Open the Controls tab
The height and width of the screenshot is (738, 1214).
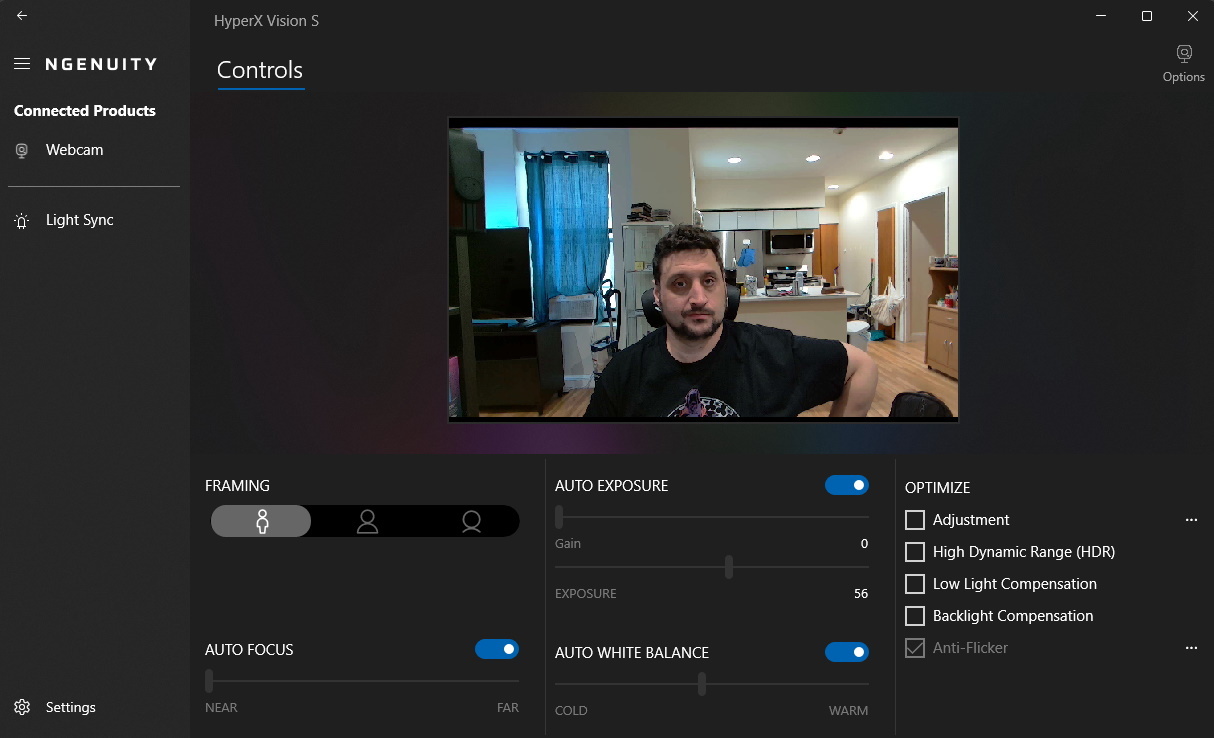pos(260,71)
